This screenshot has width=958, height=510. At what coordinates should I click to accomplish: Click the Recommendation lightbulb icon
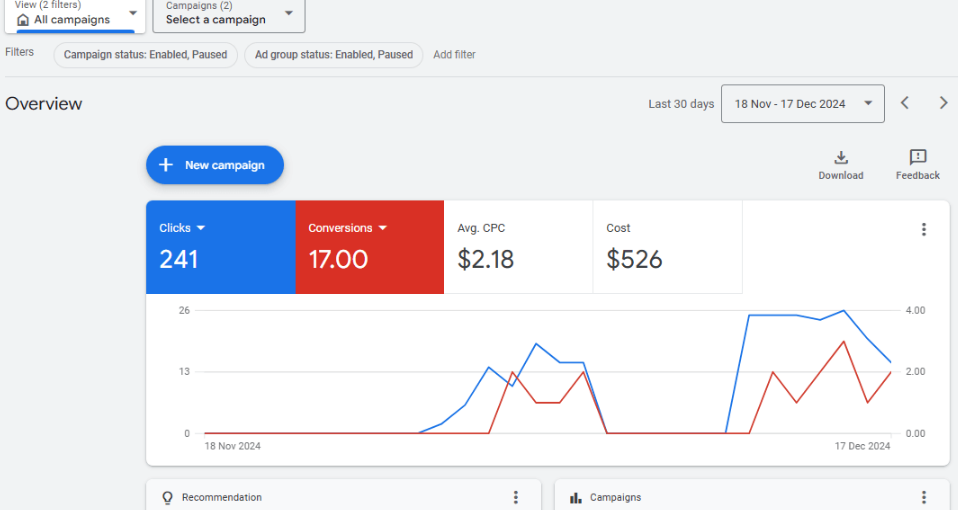pyautogui.click(x=167, y=498)
